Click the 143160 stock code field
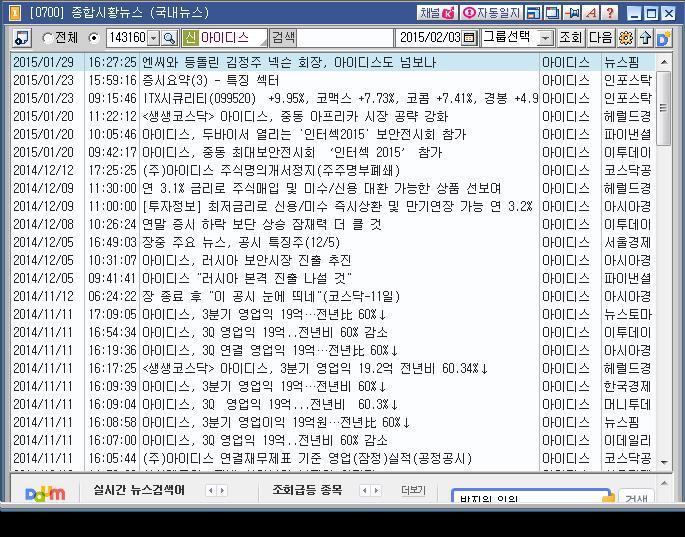 [x=127, y=38]
